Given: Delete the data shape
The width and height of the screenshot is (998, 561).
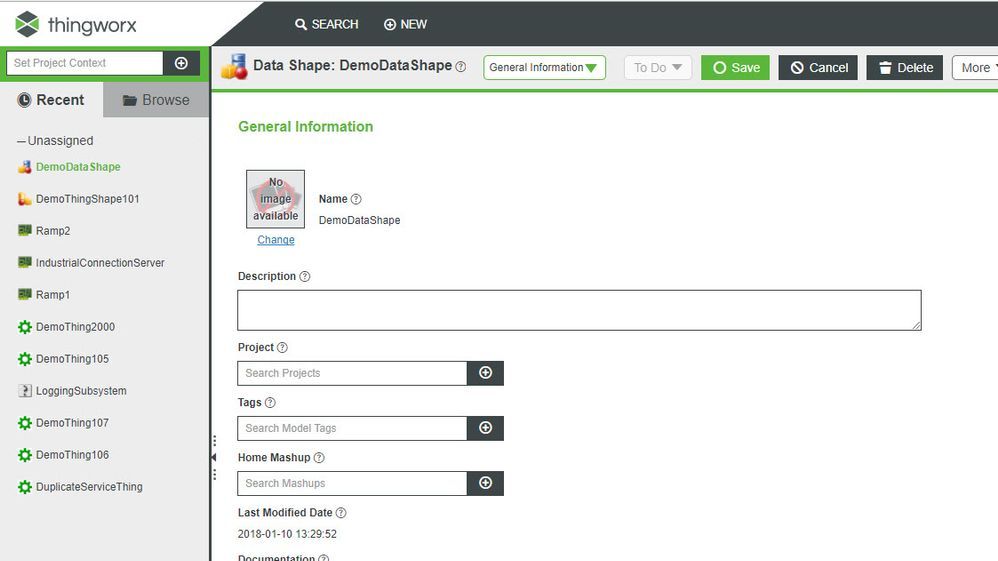Looking at the screenshot, I should coord(904,67).
